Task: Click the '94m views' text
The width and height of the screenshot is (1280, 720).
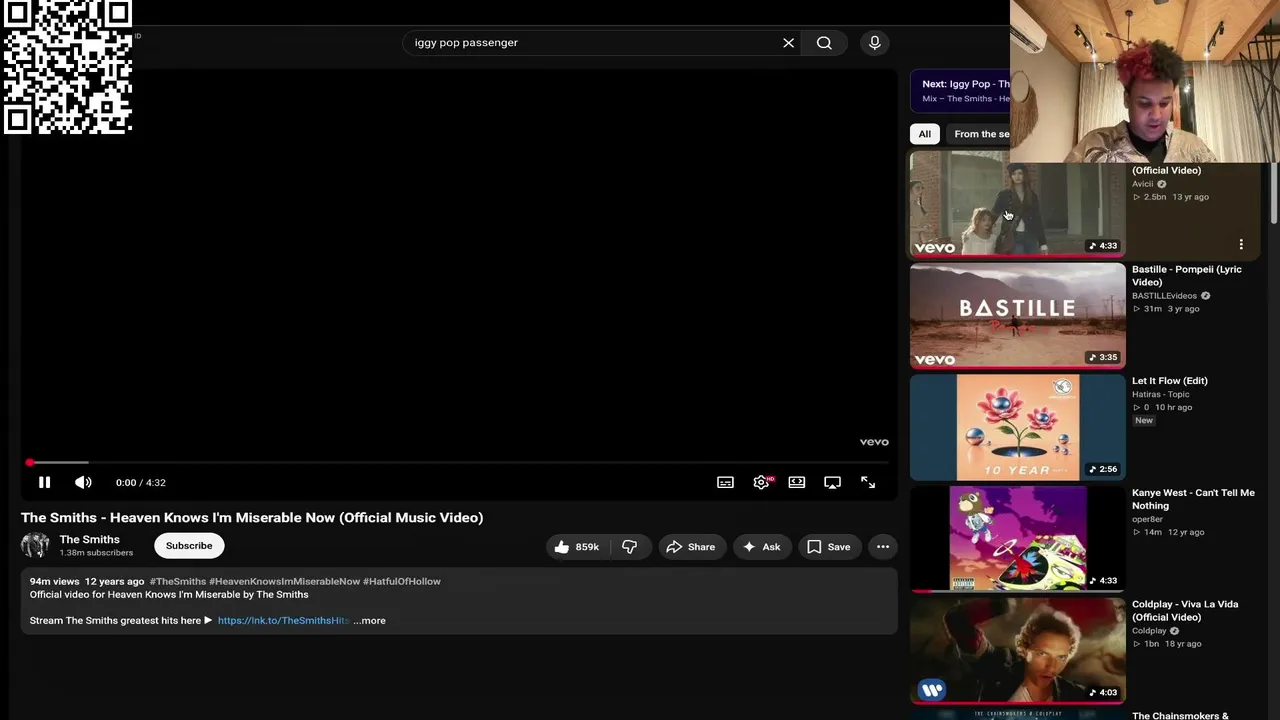Action: 54,581
